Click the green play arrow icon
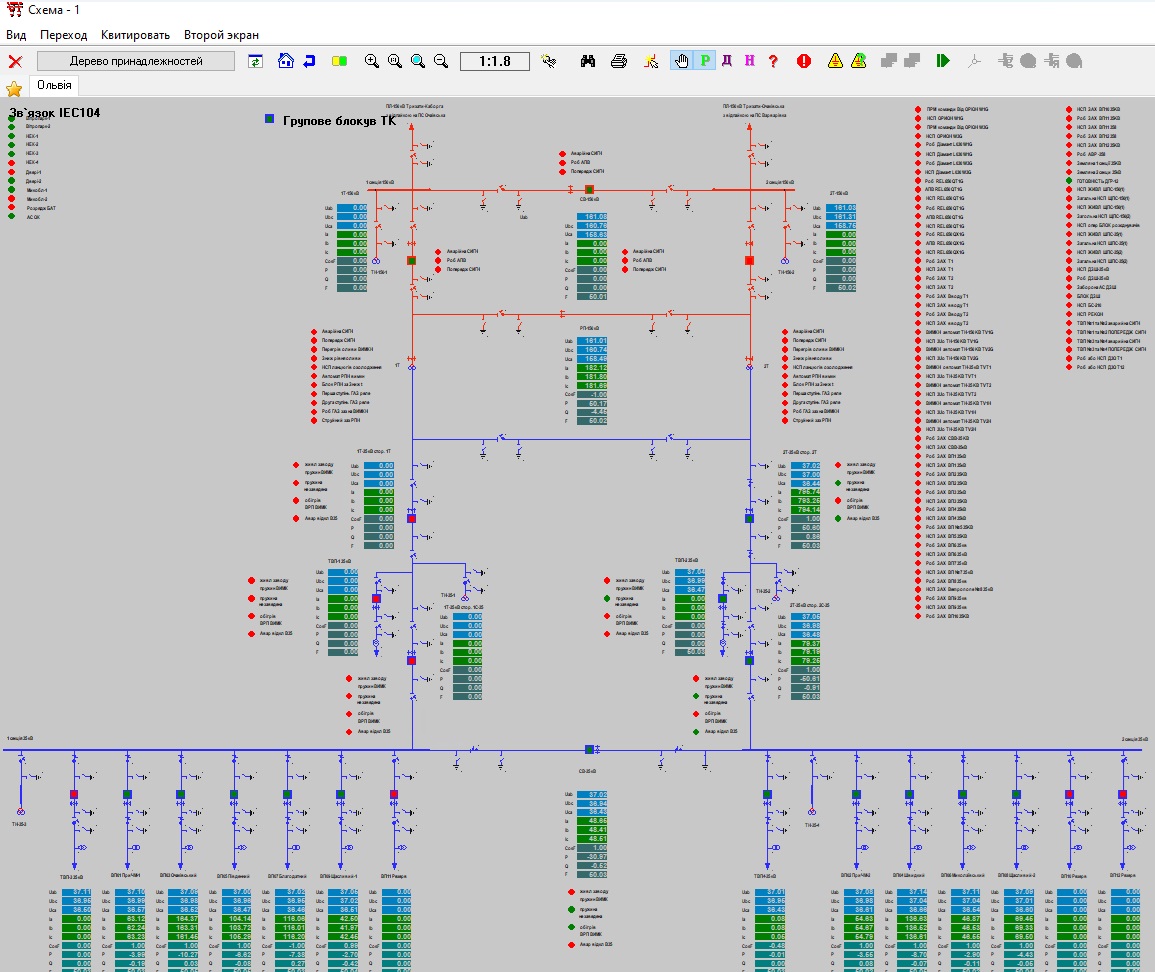 tap(942, 61)
